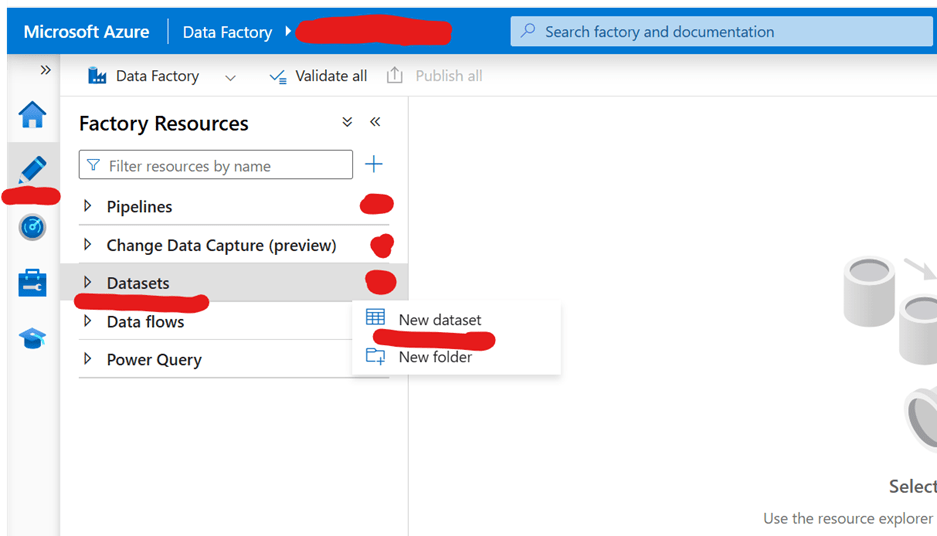The width and height of the screenshot is (937, 536).
Task: Choose New dataset from context menu
Action: tap(439, 320)
